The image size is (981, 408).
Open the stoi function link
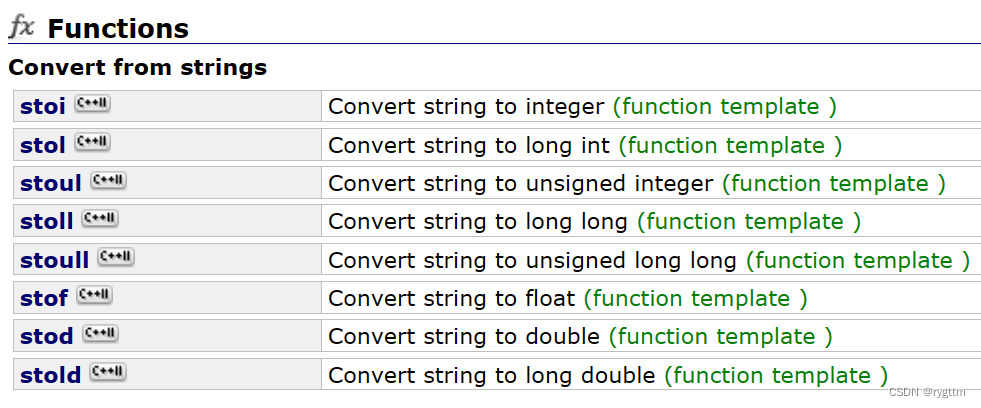click(43, 107)
